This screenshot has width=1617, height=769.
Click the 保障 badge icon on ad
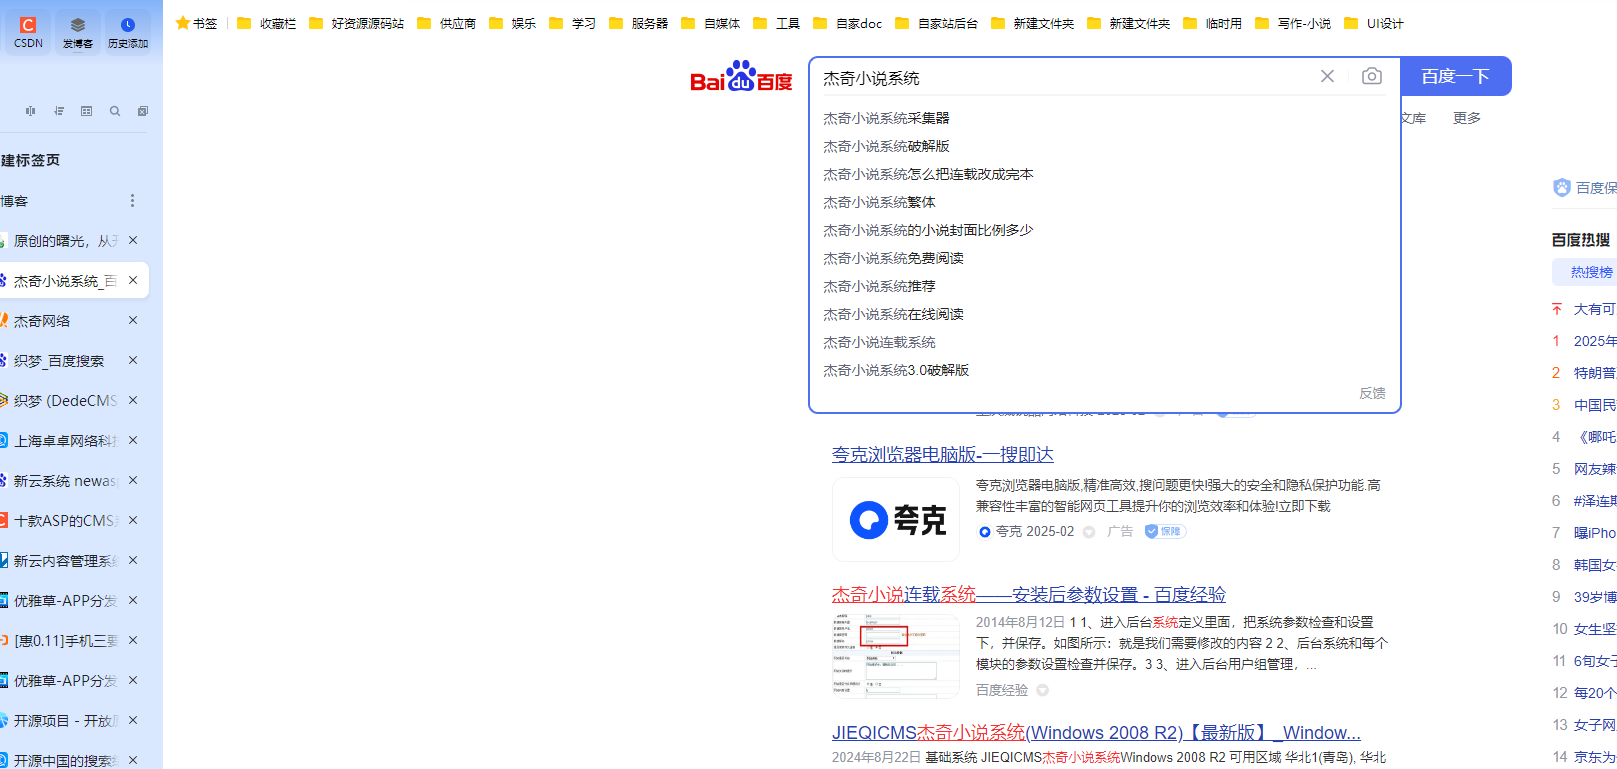(1165, 531)
